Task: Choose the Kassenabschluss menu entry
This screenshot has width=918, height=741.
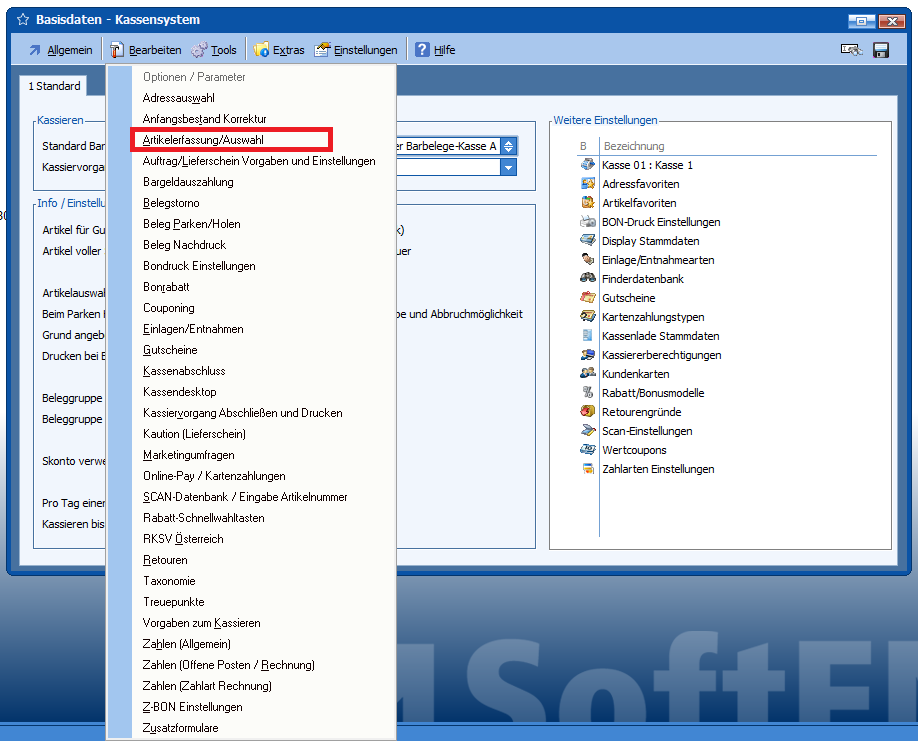Action: point(184,371)
